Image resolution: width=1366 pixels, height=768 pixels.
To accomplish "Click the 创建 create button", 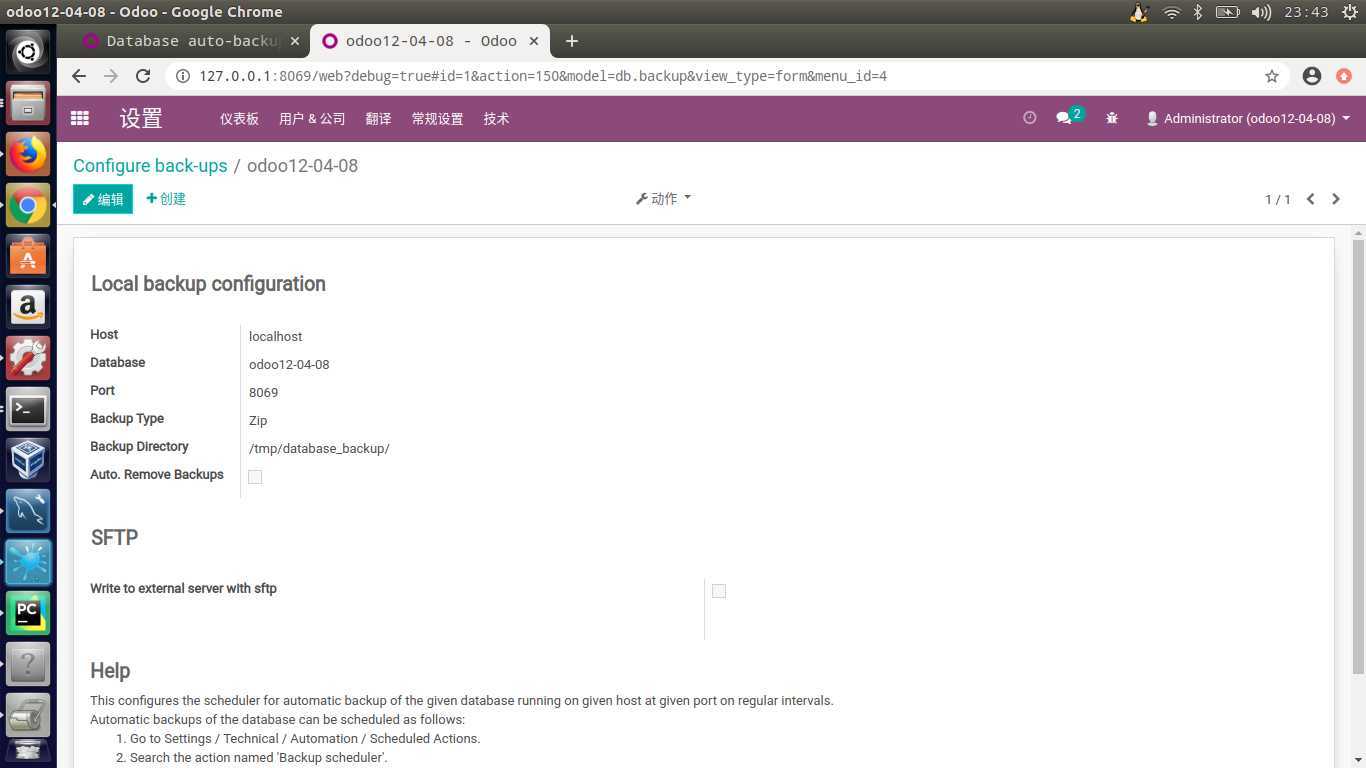I will (166, 199).
